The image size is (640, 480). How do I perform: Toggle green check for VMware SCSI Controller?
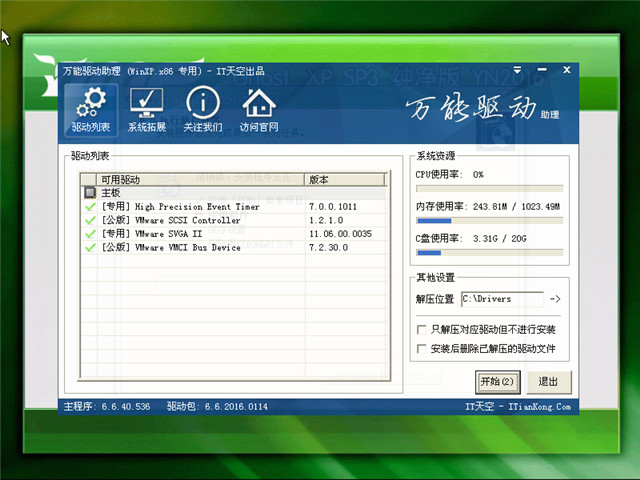click(x=90, y=220)
